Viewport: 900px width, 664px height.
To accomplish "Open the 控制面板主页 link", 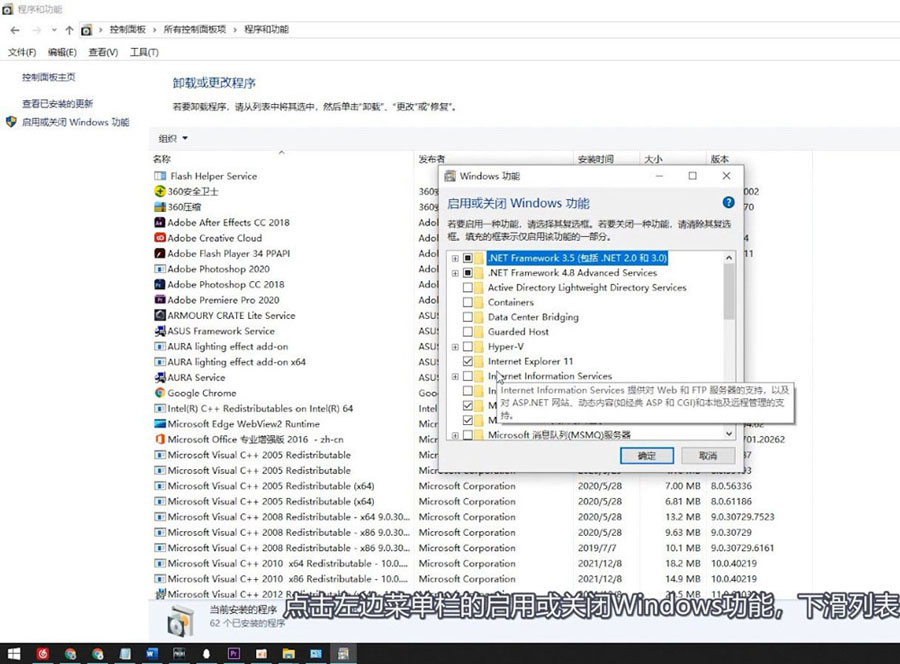I will 49,77.
